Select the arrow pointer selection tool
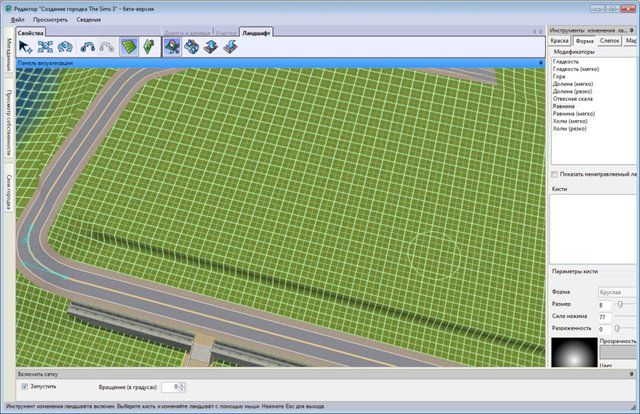Screen dimensions: 640x414 [25, 46]
